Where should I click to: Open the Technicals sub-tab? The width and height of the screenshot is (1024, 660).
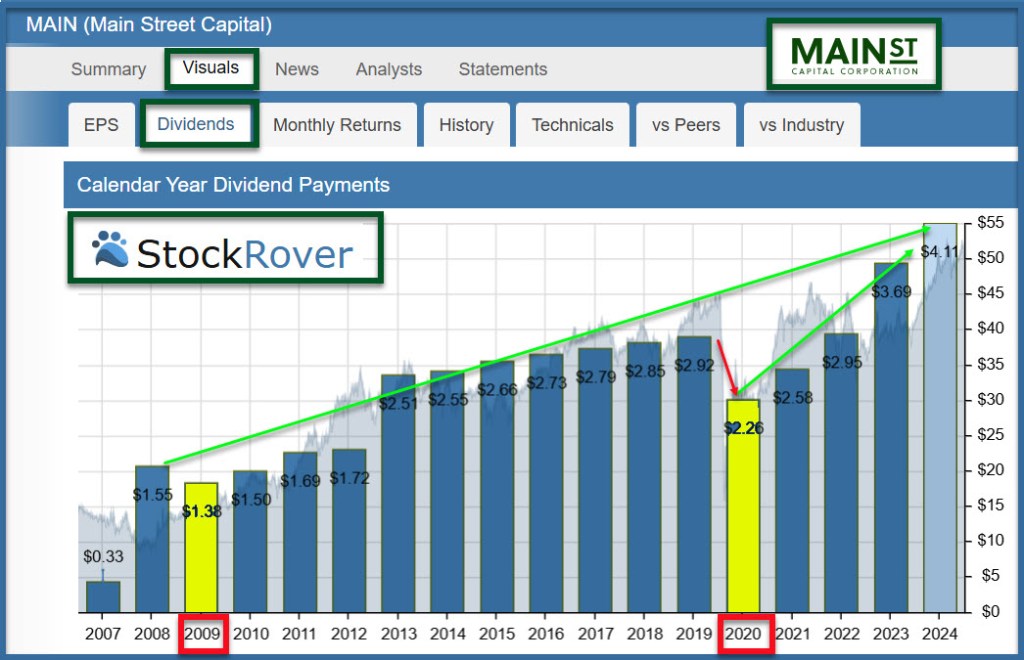pyautogui.click(x=572, y=125)
